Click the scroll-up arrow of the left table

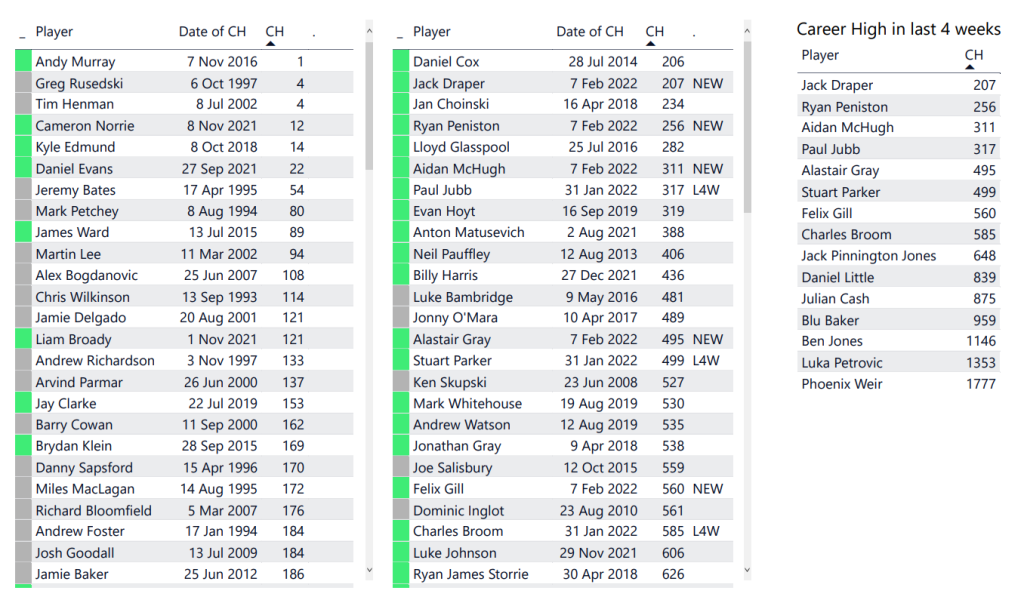(x=369, y=32)
